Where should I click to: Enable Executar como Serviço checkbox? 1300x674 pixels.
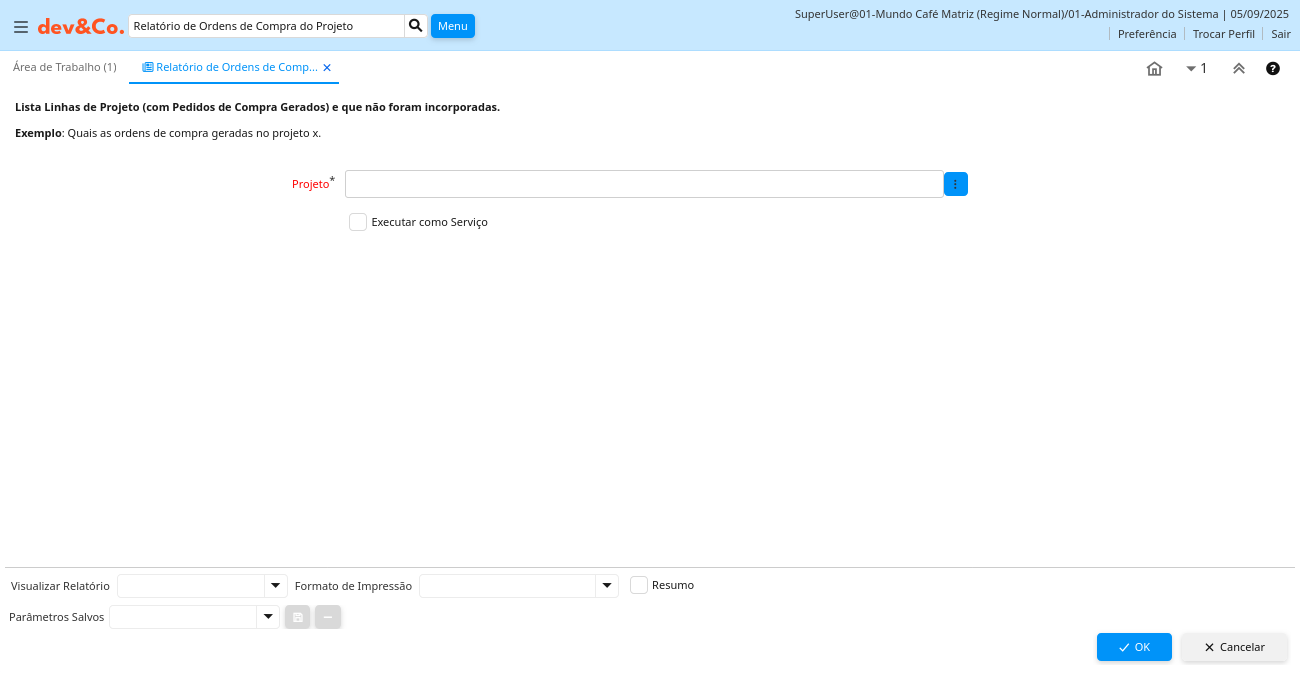pyautogui.click(x=358, y=222)
